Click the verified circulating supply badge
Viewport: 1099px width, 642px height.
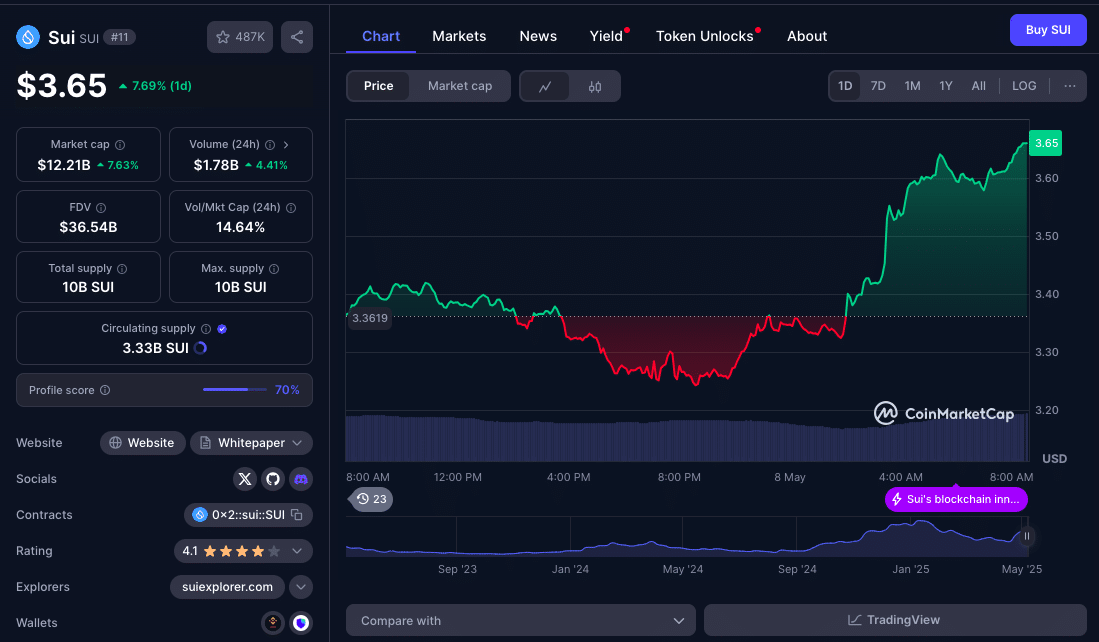click(x=222, y=329)
